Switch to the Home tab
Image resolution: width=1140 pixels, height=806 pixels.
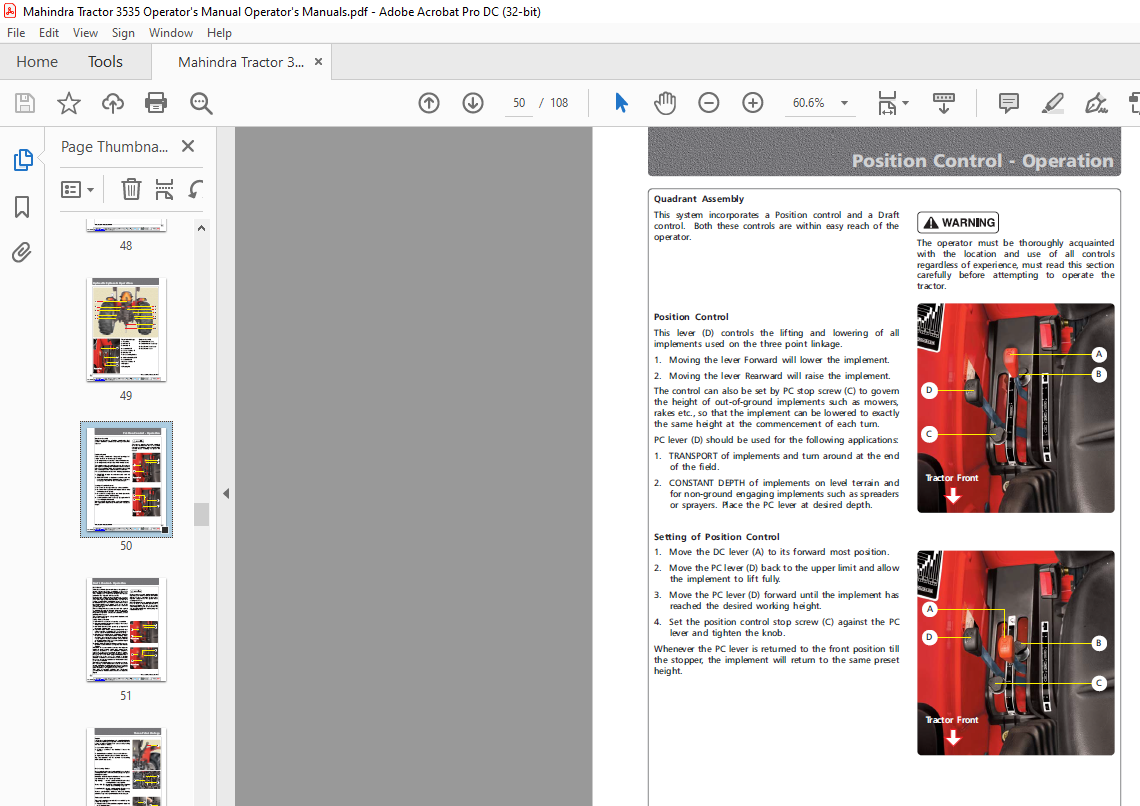pos(37,62)
